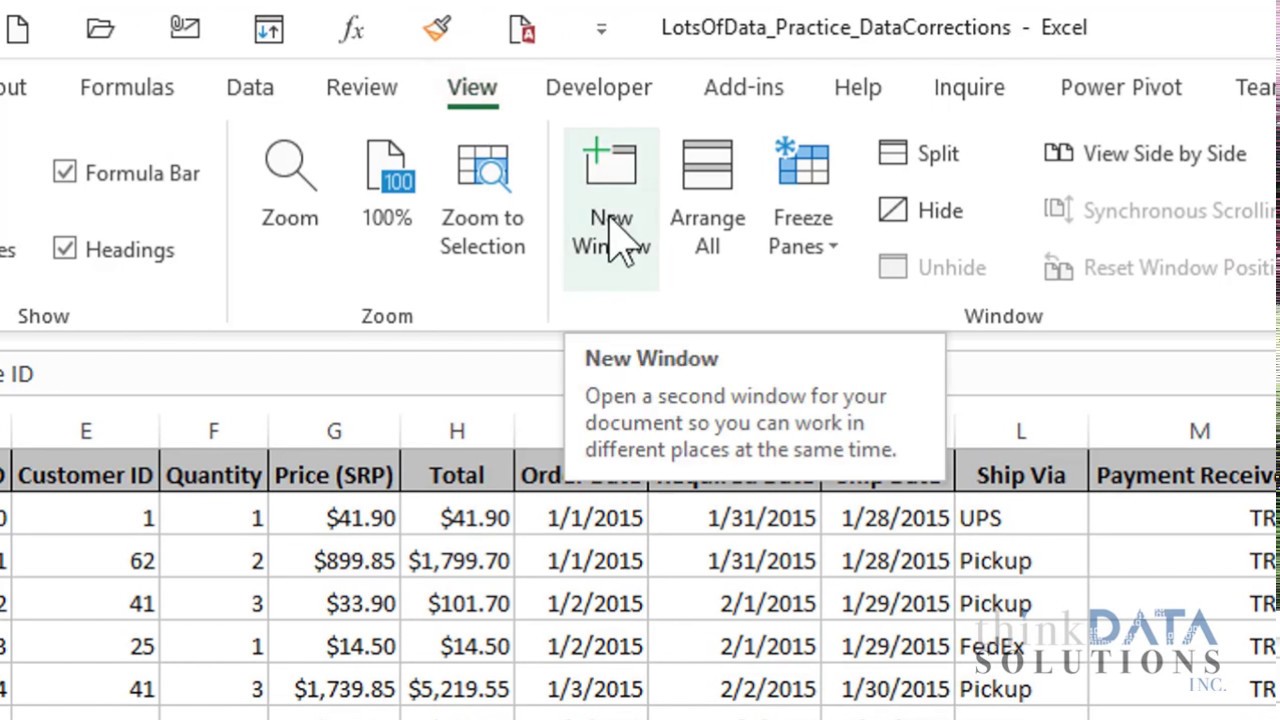1280x720 pixels.
Task: Set zoom to 100%
Action: (x=387, y=186)
